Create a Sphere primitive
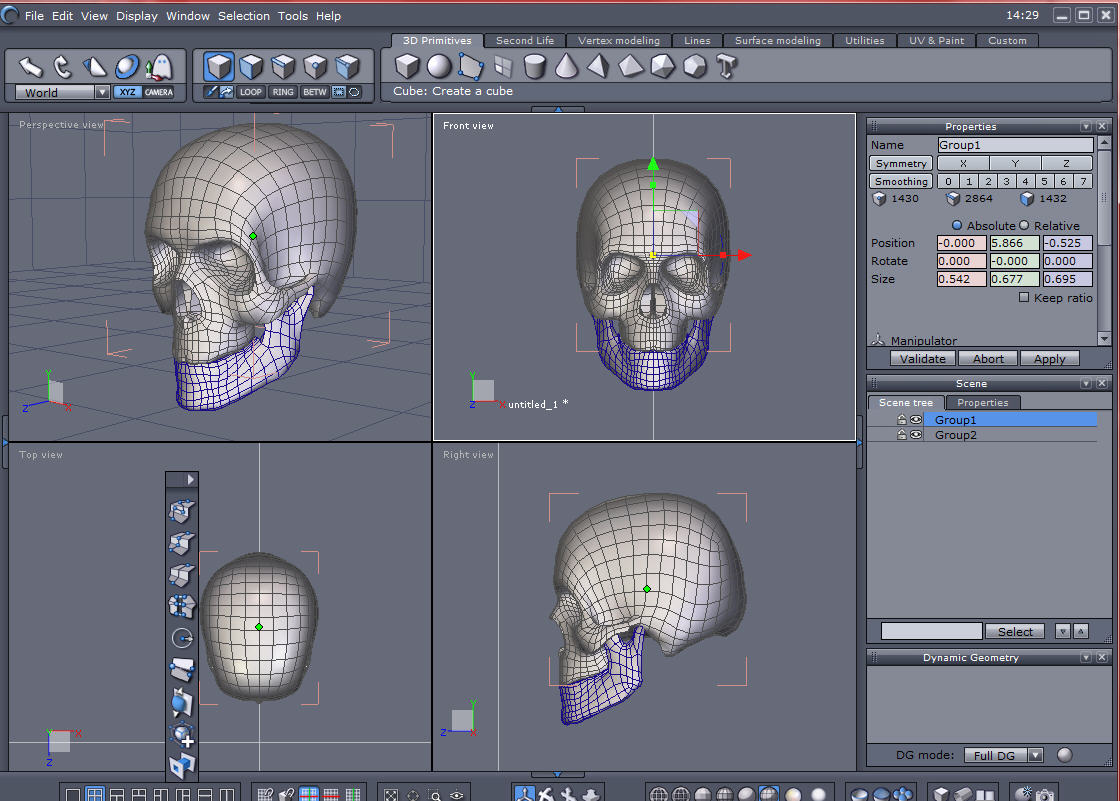Screen dimensions: 1120x801 pos(439,66)
